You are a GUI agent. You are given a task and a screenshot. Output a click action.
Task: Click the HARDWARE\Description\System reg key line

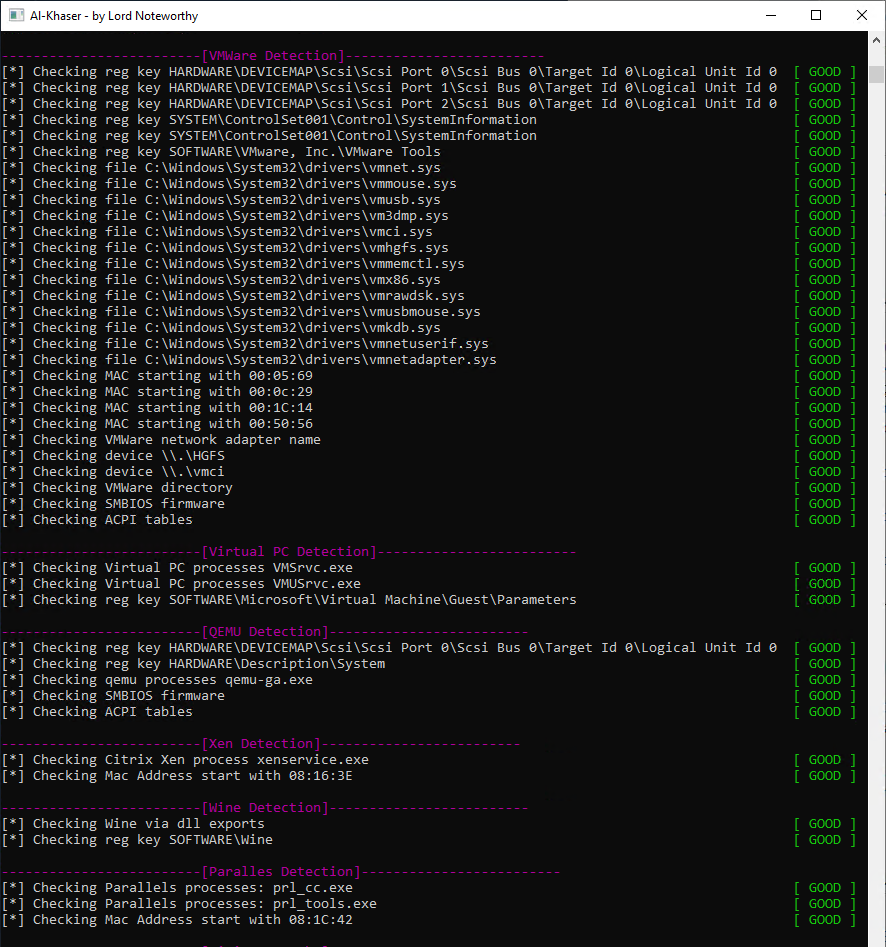click(193, 664)
